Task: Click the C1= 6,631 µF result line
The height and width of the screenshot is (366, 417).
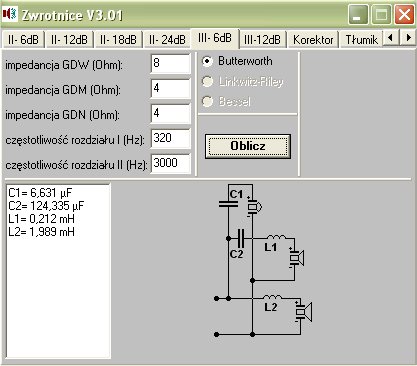Action: point(40,193)
